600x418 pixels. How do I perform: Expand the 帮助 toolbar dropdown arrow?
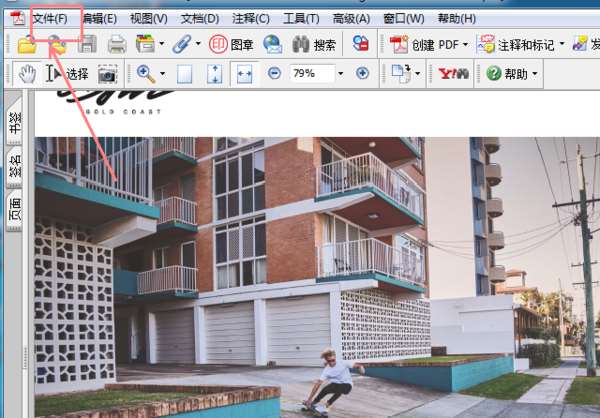click(x=535, y=73)
